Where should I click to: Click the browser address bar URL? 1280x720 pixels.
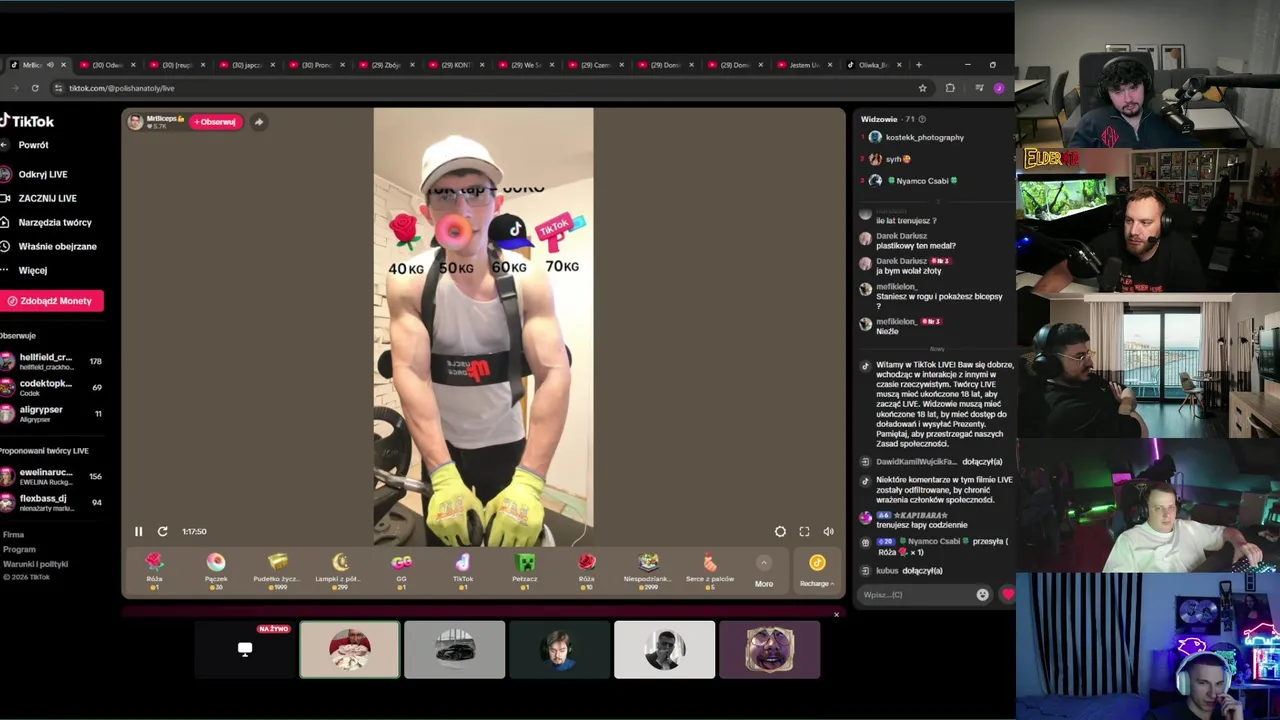(x=480, y=88)
